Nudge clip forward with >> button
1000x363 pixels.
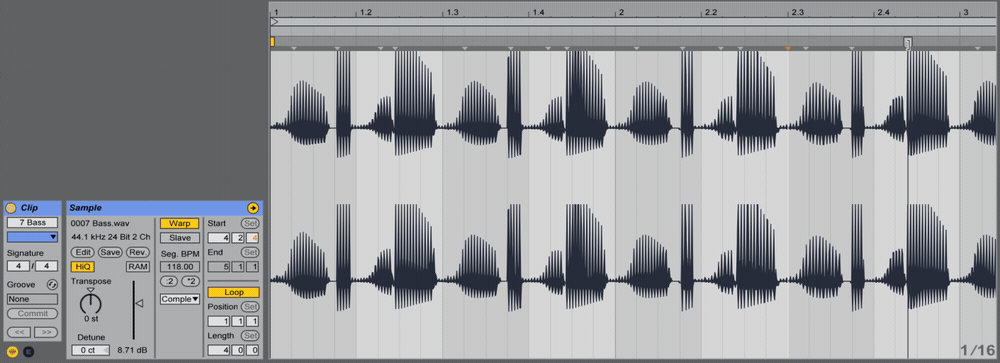(x=45, y=332)
